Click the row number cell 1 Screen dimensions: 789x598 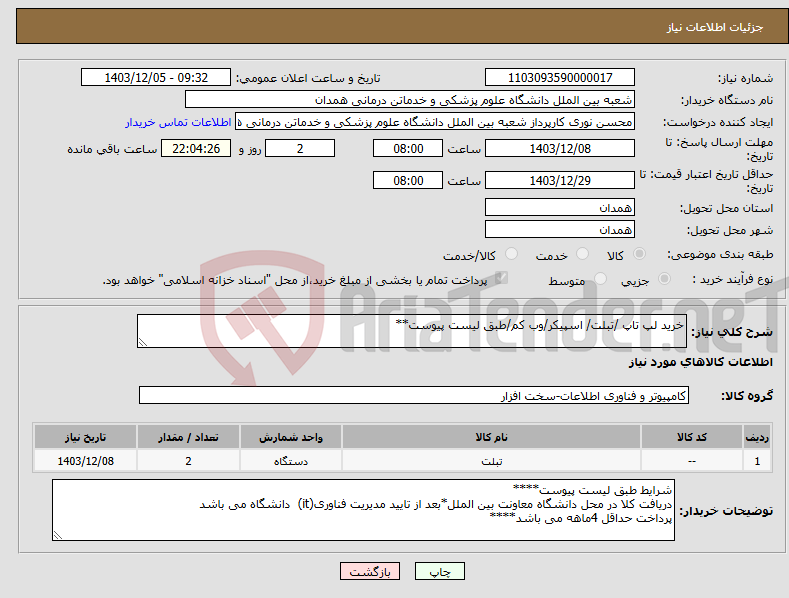point(757,461)
